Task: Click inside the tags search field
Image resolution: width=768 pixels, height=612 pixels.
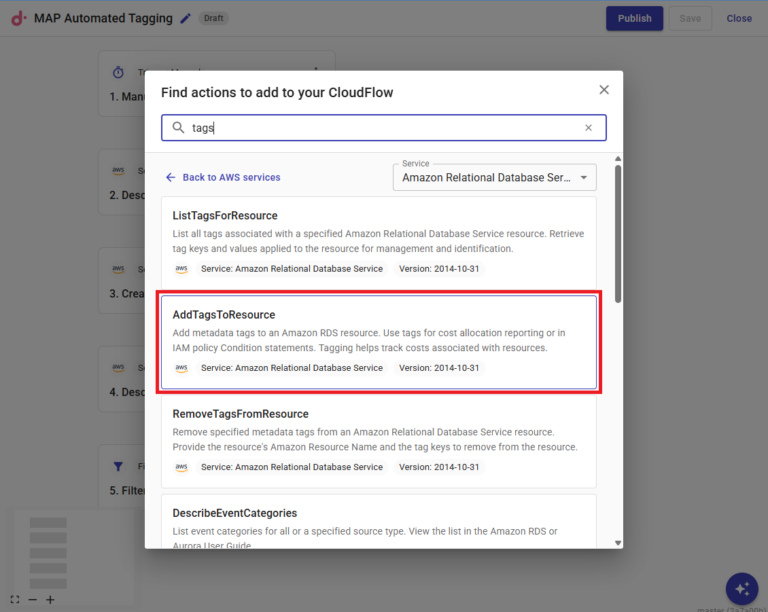Action: click(x=380, y=128)
